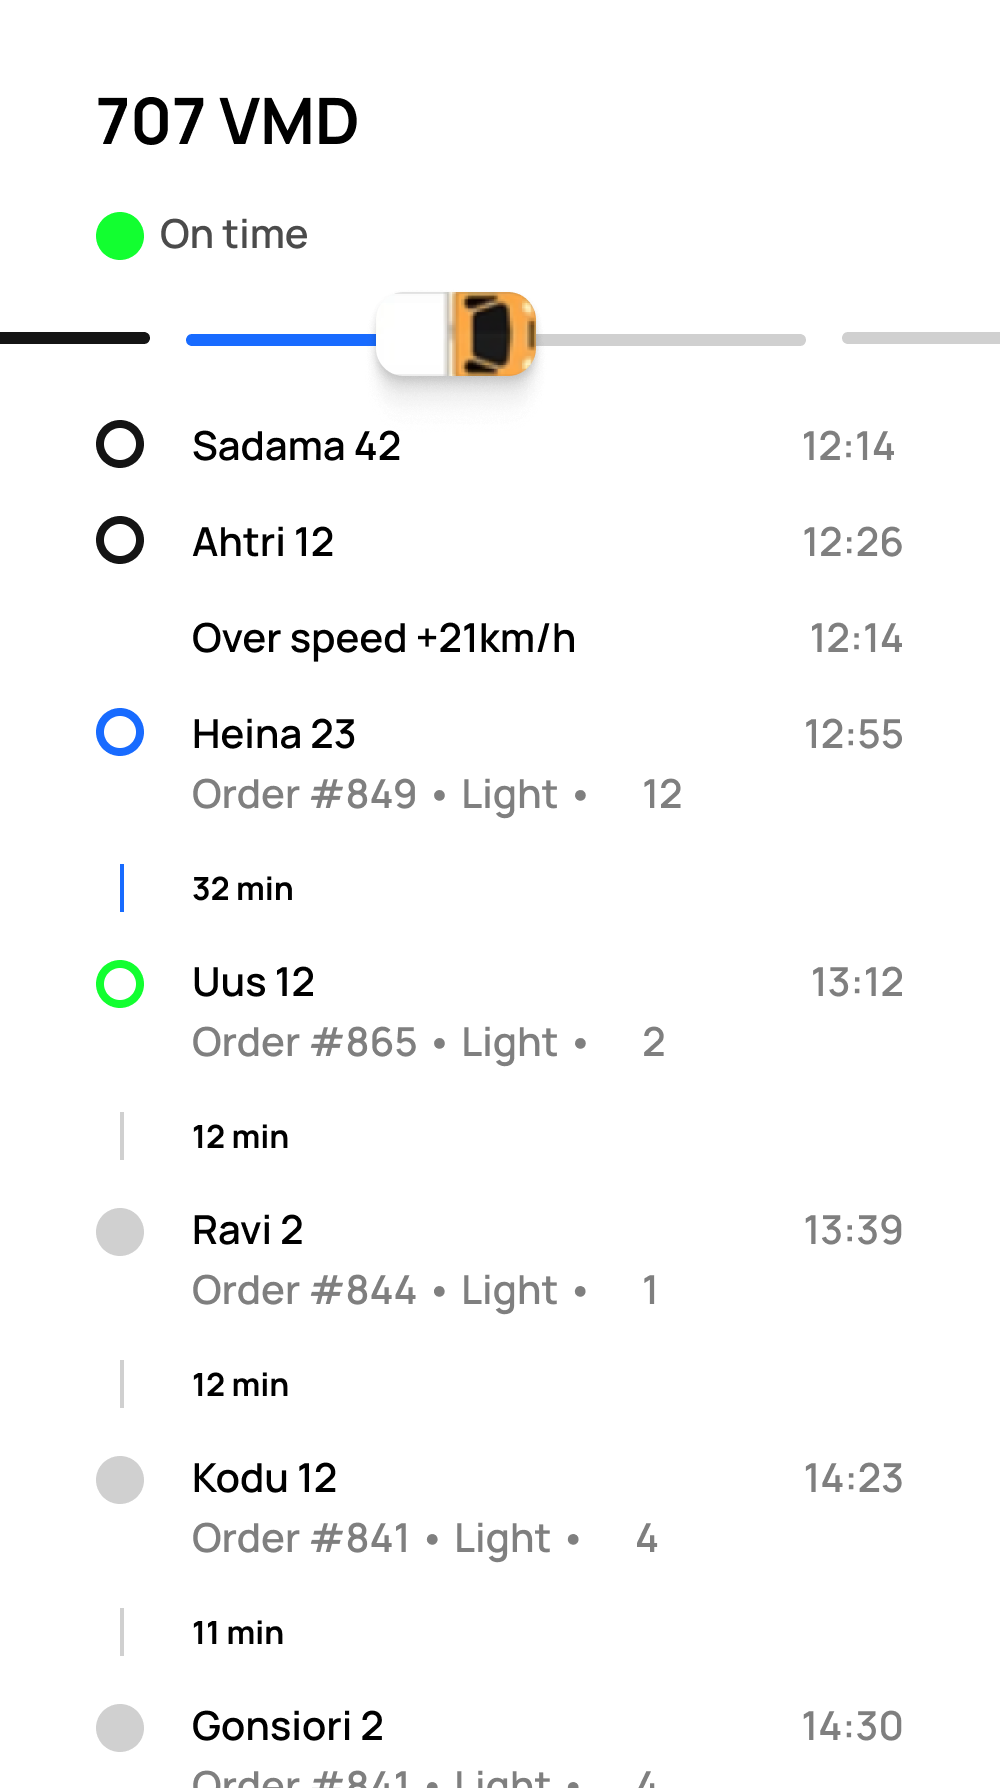Image resolution: width=1000 pixels, height=1788 pixels.
Task: Open the Over speed +21km/h alert
Action: (383, 638)
